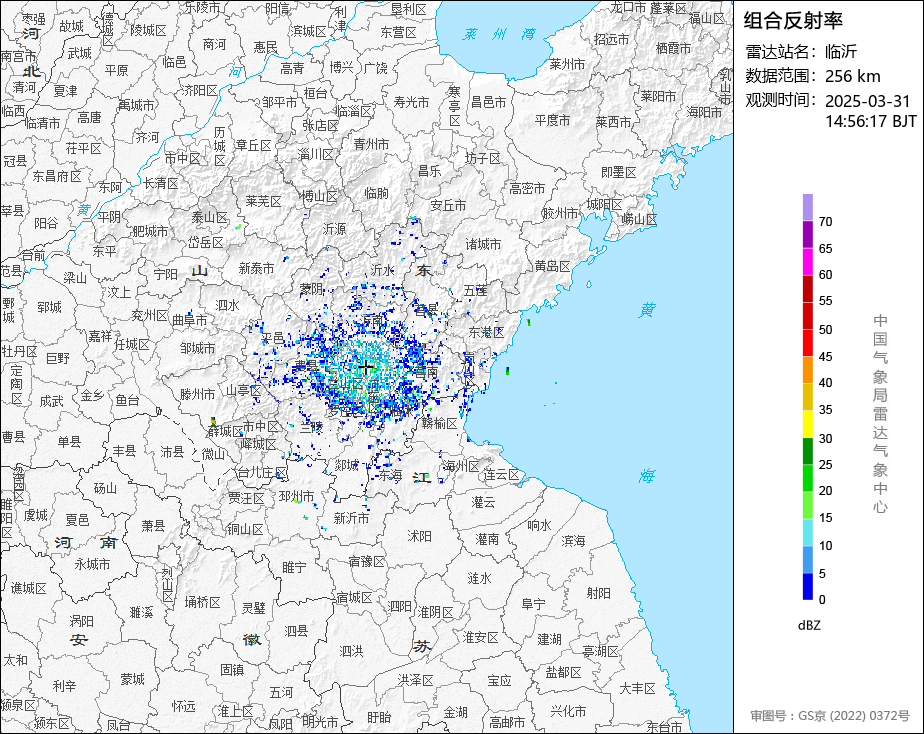This screenshot has width=924, height=734.
Task: Click the 灵璧 map label
Action: tap(253, 607)
